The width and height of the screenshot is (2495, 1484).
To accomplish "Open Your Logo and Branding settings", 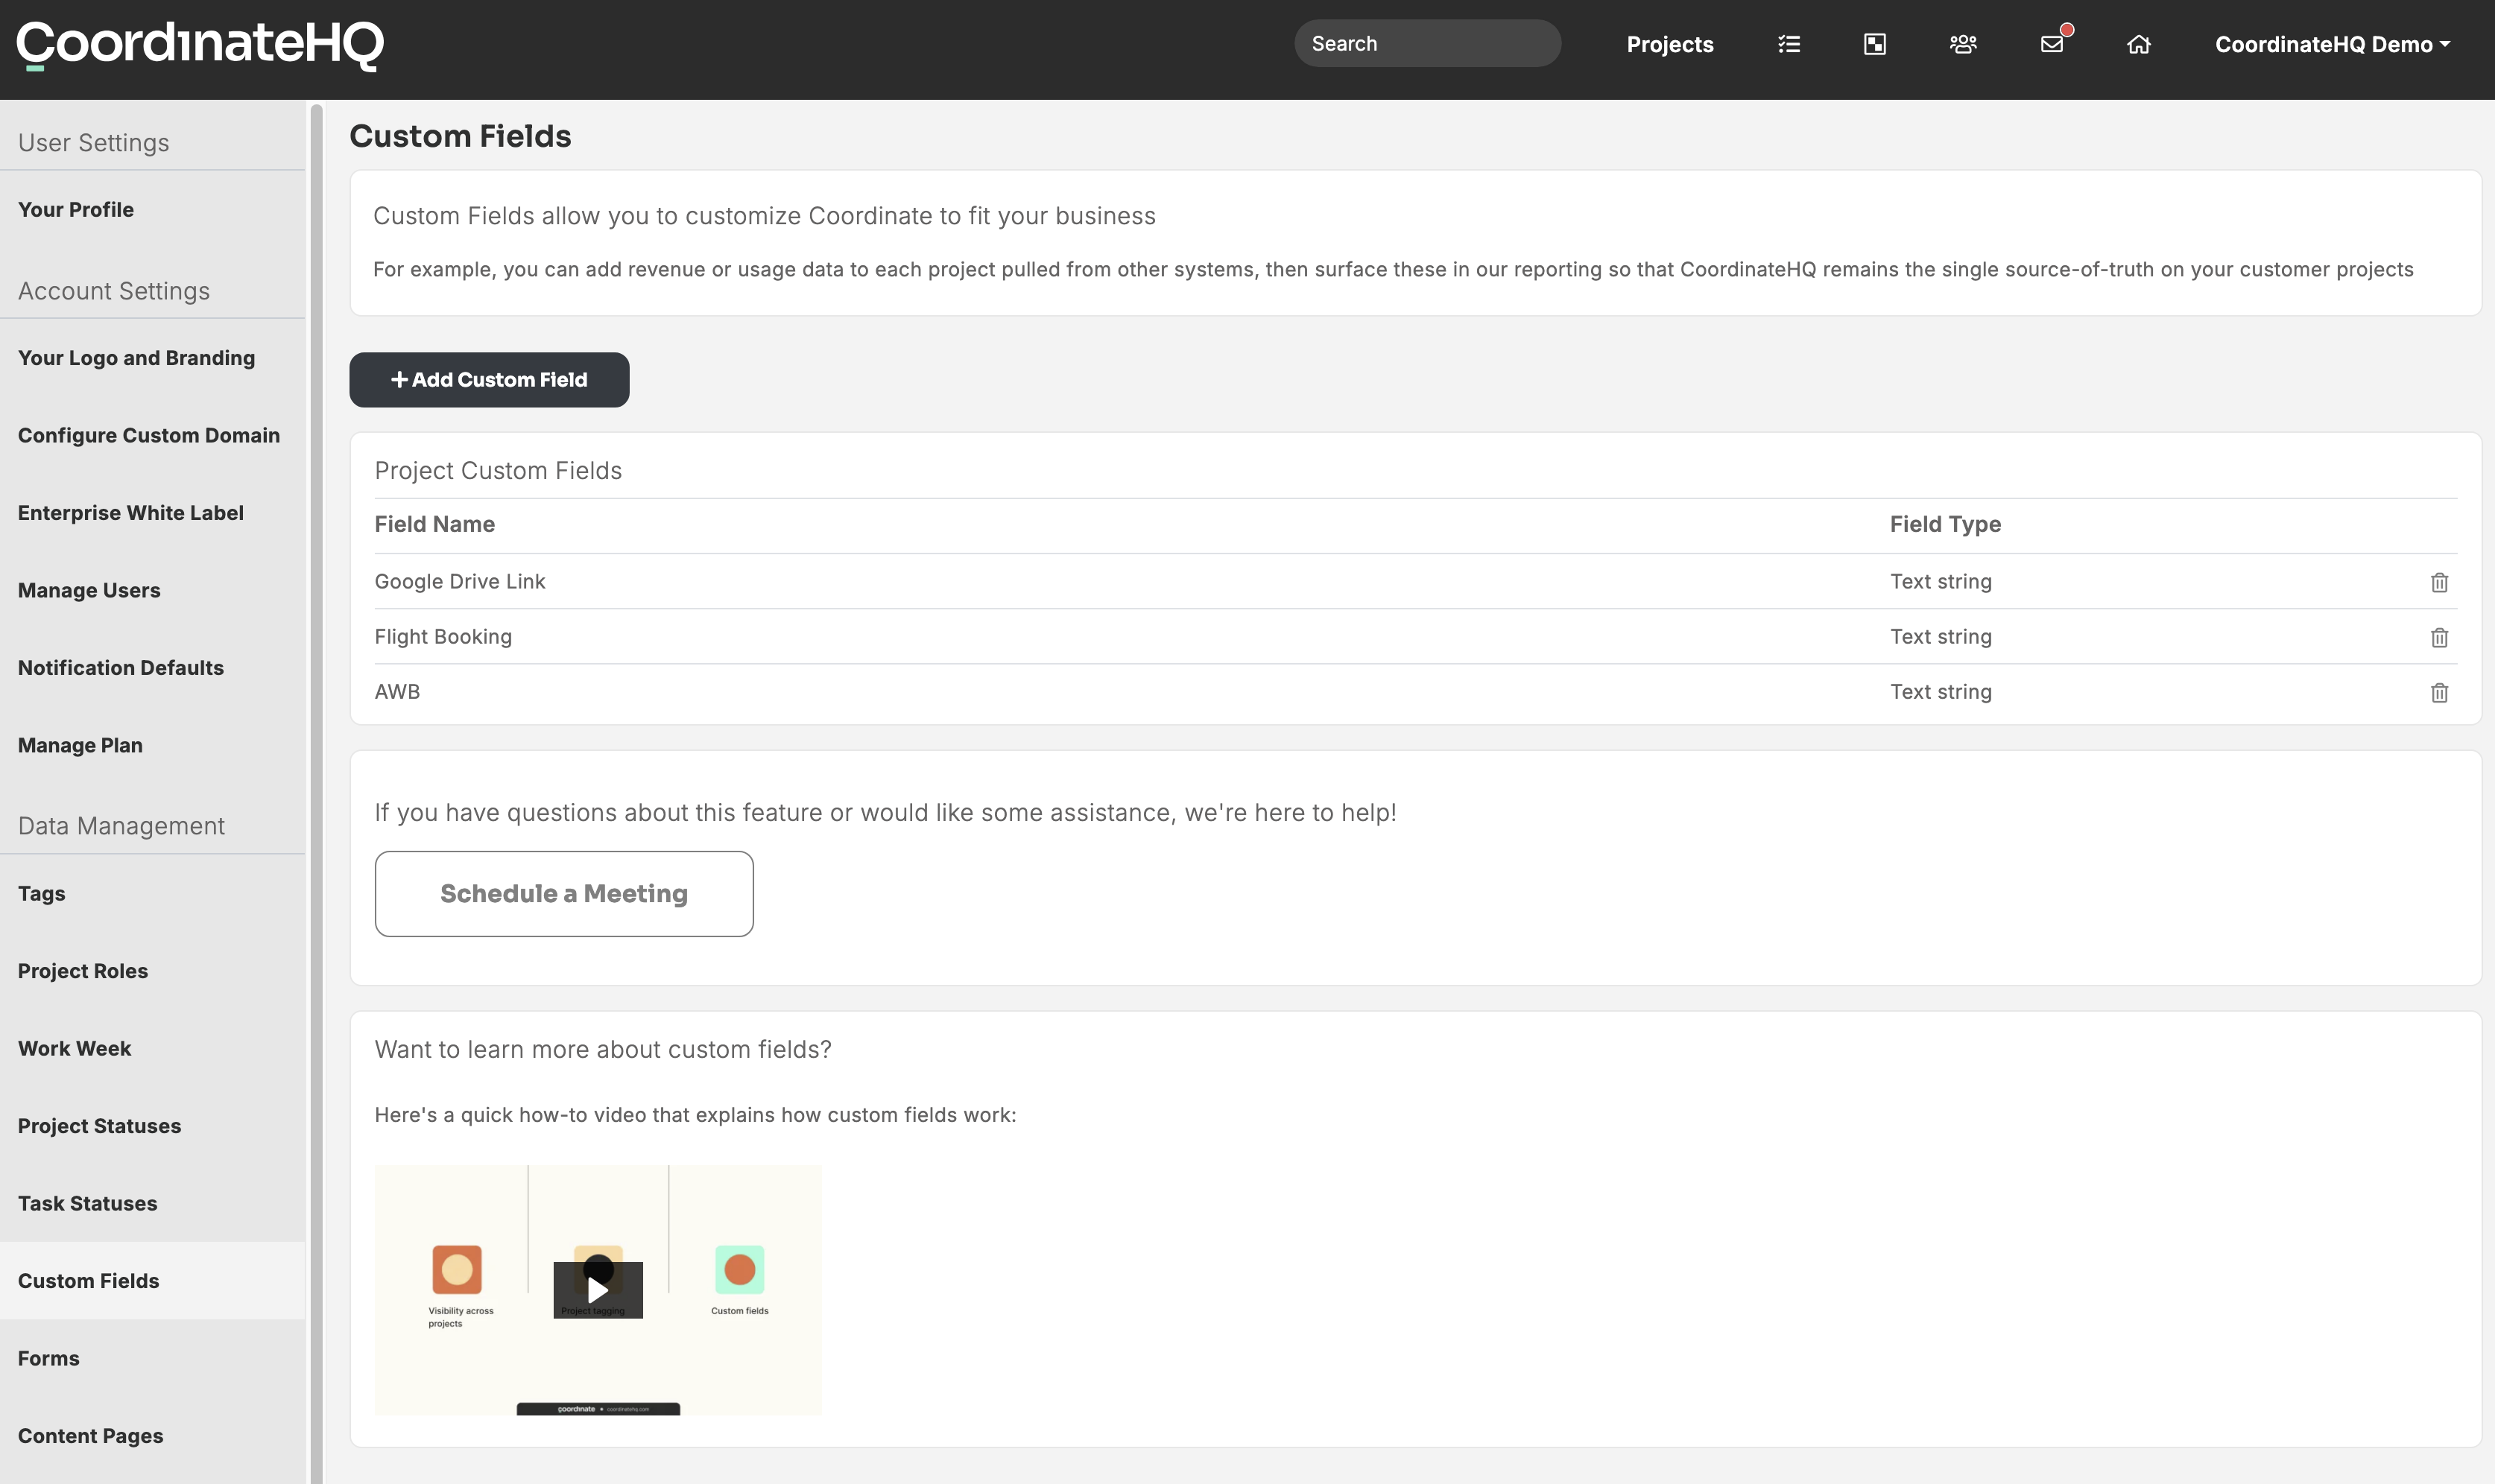I will pyautogui.click(x=136, y=358).
